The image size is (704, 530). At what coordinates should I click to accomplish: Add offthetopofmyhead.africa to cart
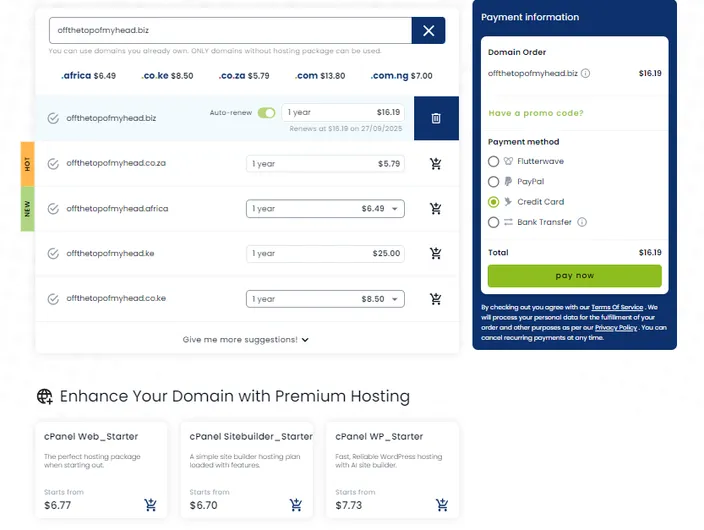point(436,208)
